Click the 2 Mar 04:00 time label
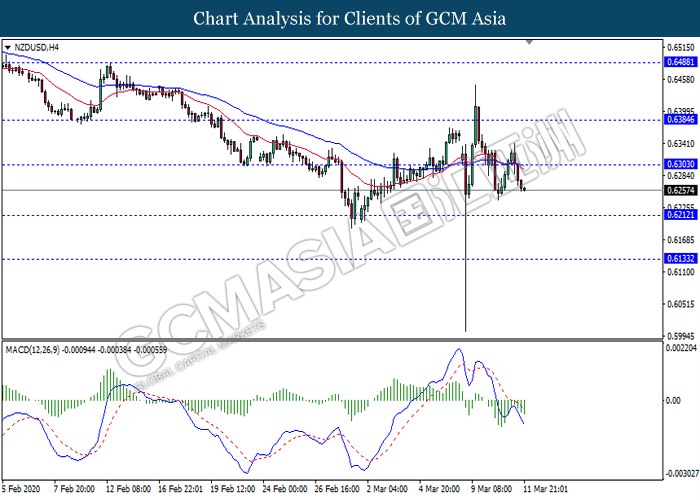Screen dimensions: 700x500 click(x=387, y=489)
